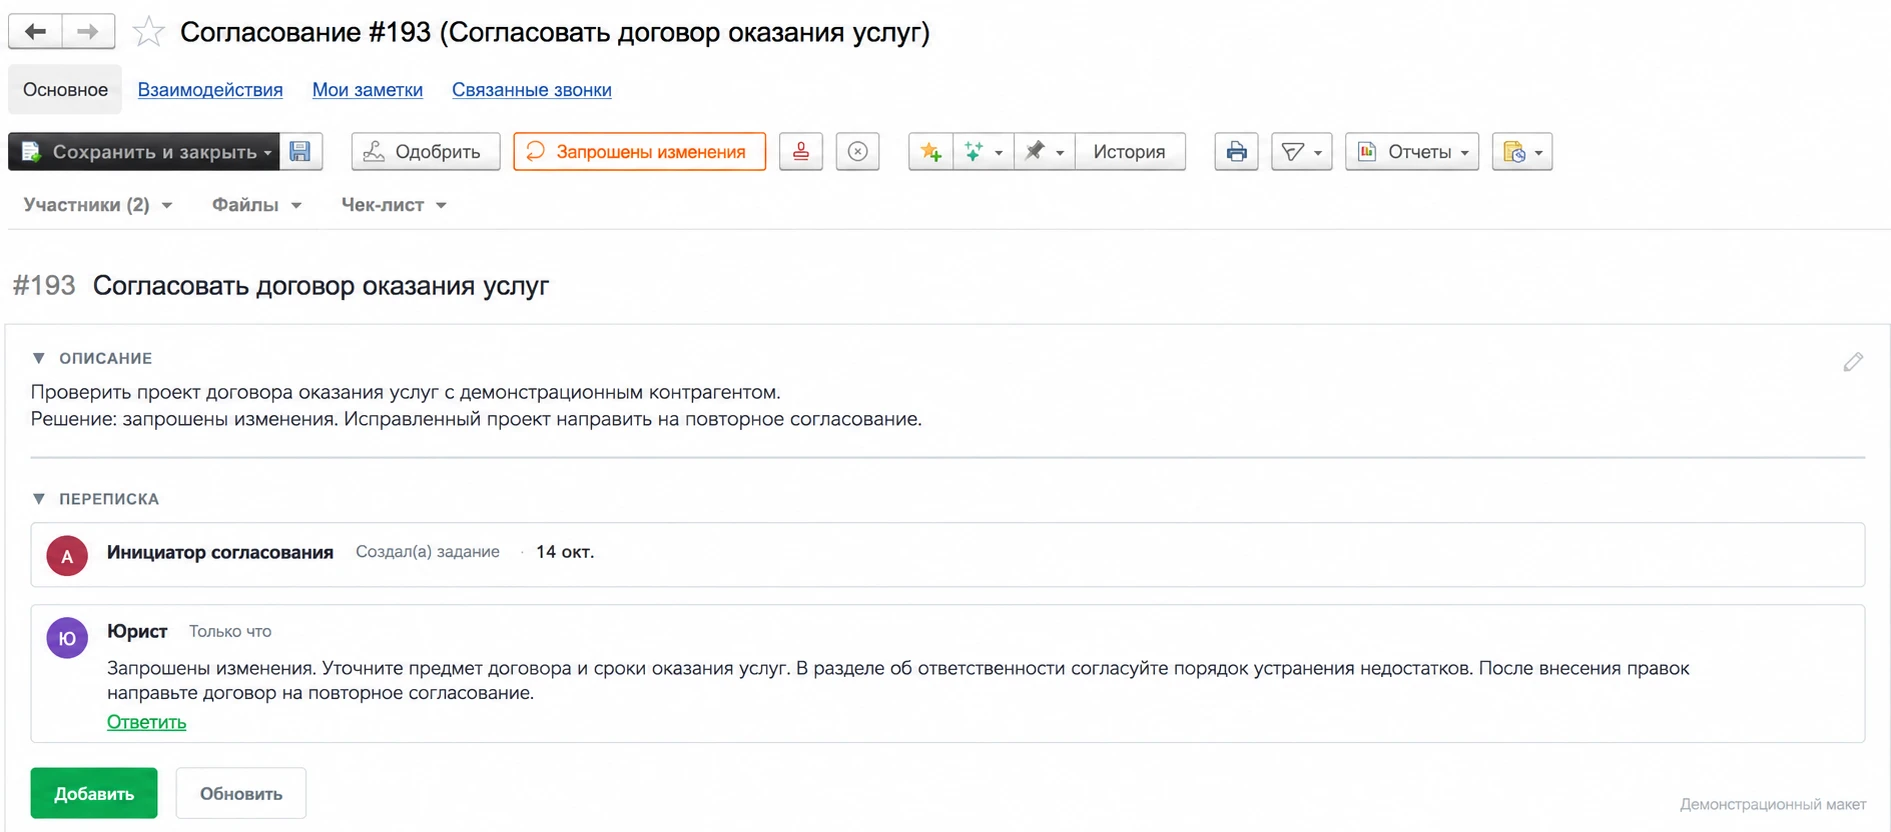Image resolution: width=1891 pixels, height=832 pixels.
Task: Mark the document as favorite with the star
Action: [149, 32]
